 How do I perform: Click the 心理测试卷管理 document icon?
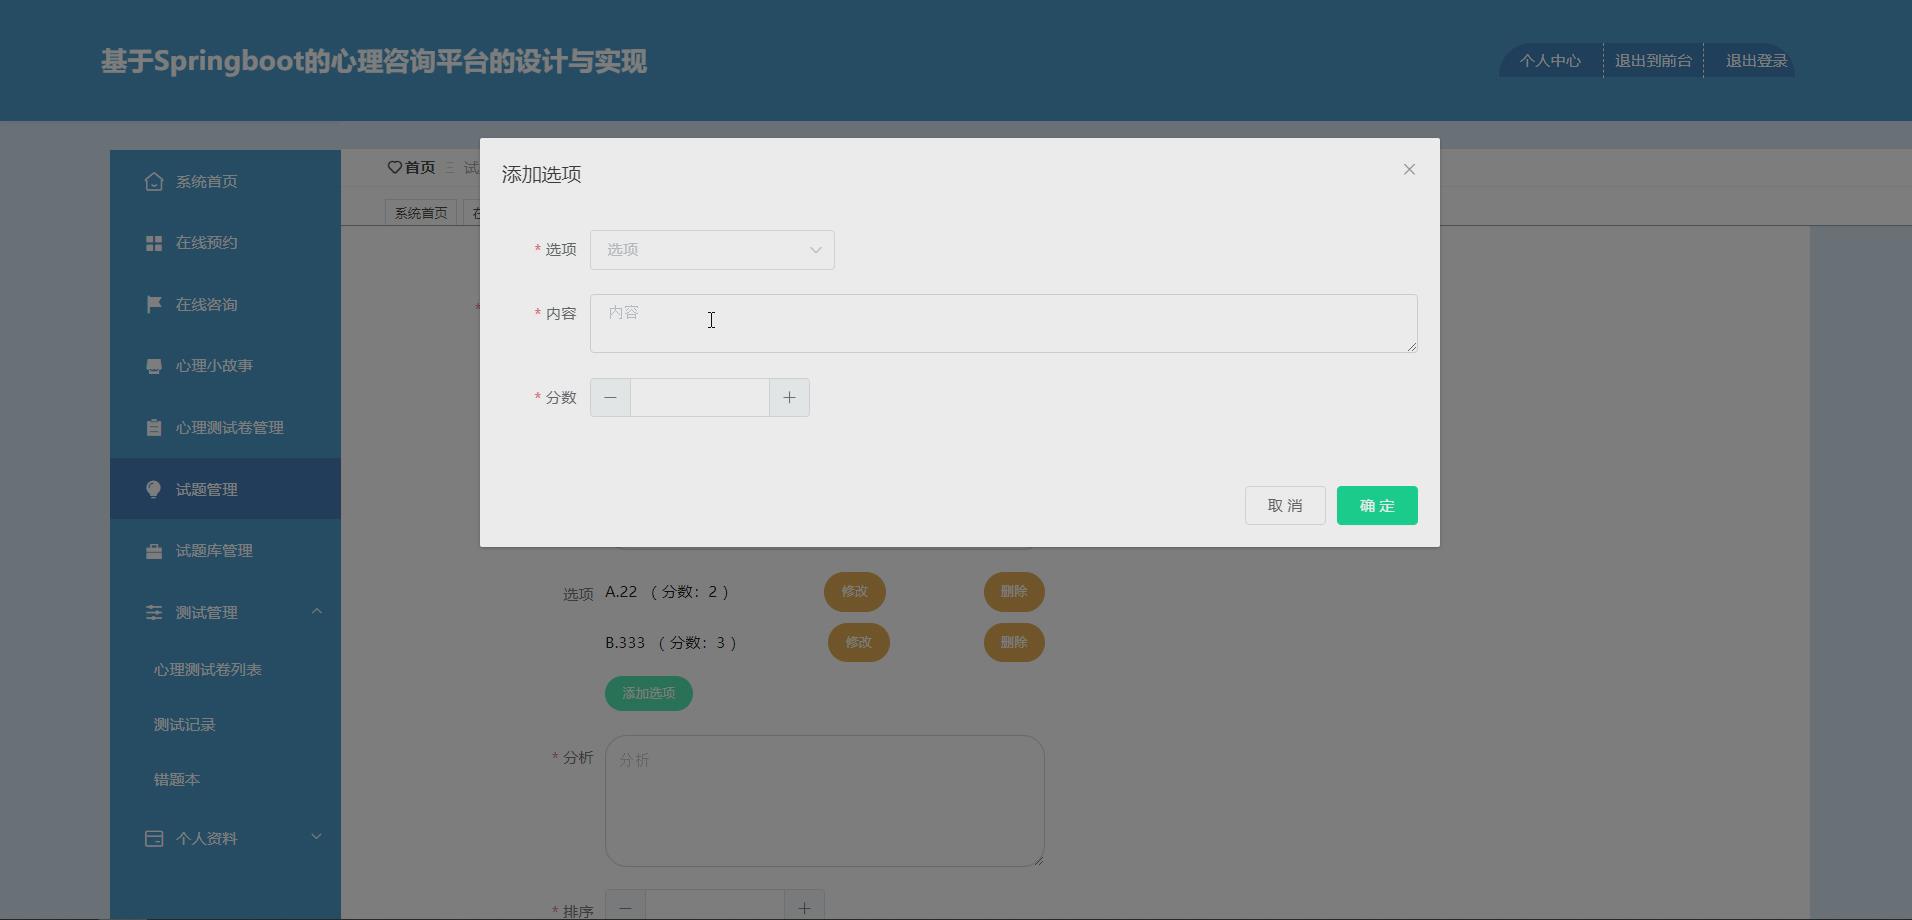point(153,427)
